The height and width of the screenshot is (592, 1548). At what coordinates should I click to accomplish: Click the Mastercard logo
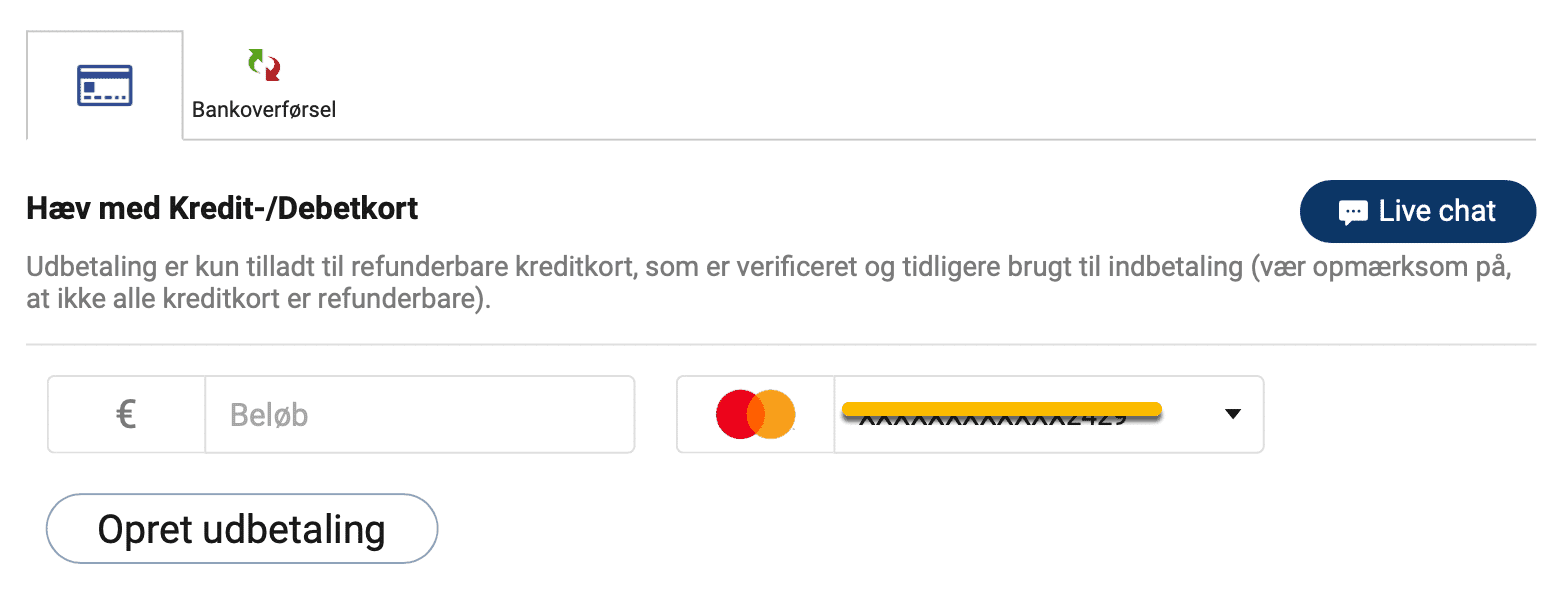click(756, 414)
